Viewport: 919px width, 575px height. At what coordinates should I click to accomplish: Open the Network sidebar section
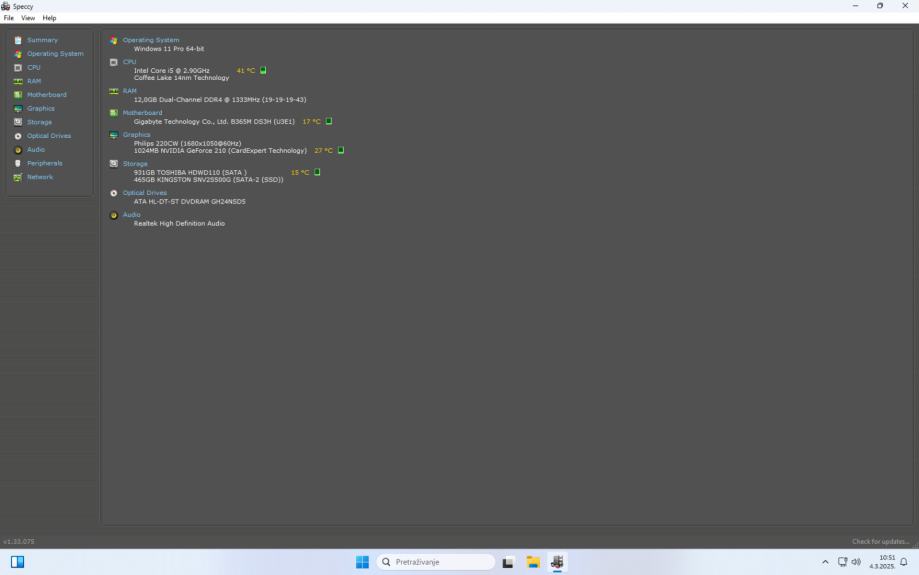[40, 176]
